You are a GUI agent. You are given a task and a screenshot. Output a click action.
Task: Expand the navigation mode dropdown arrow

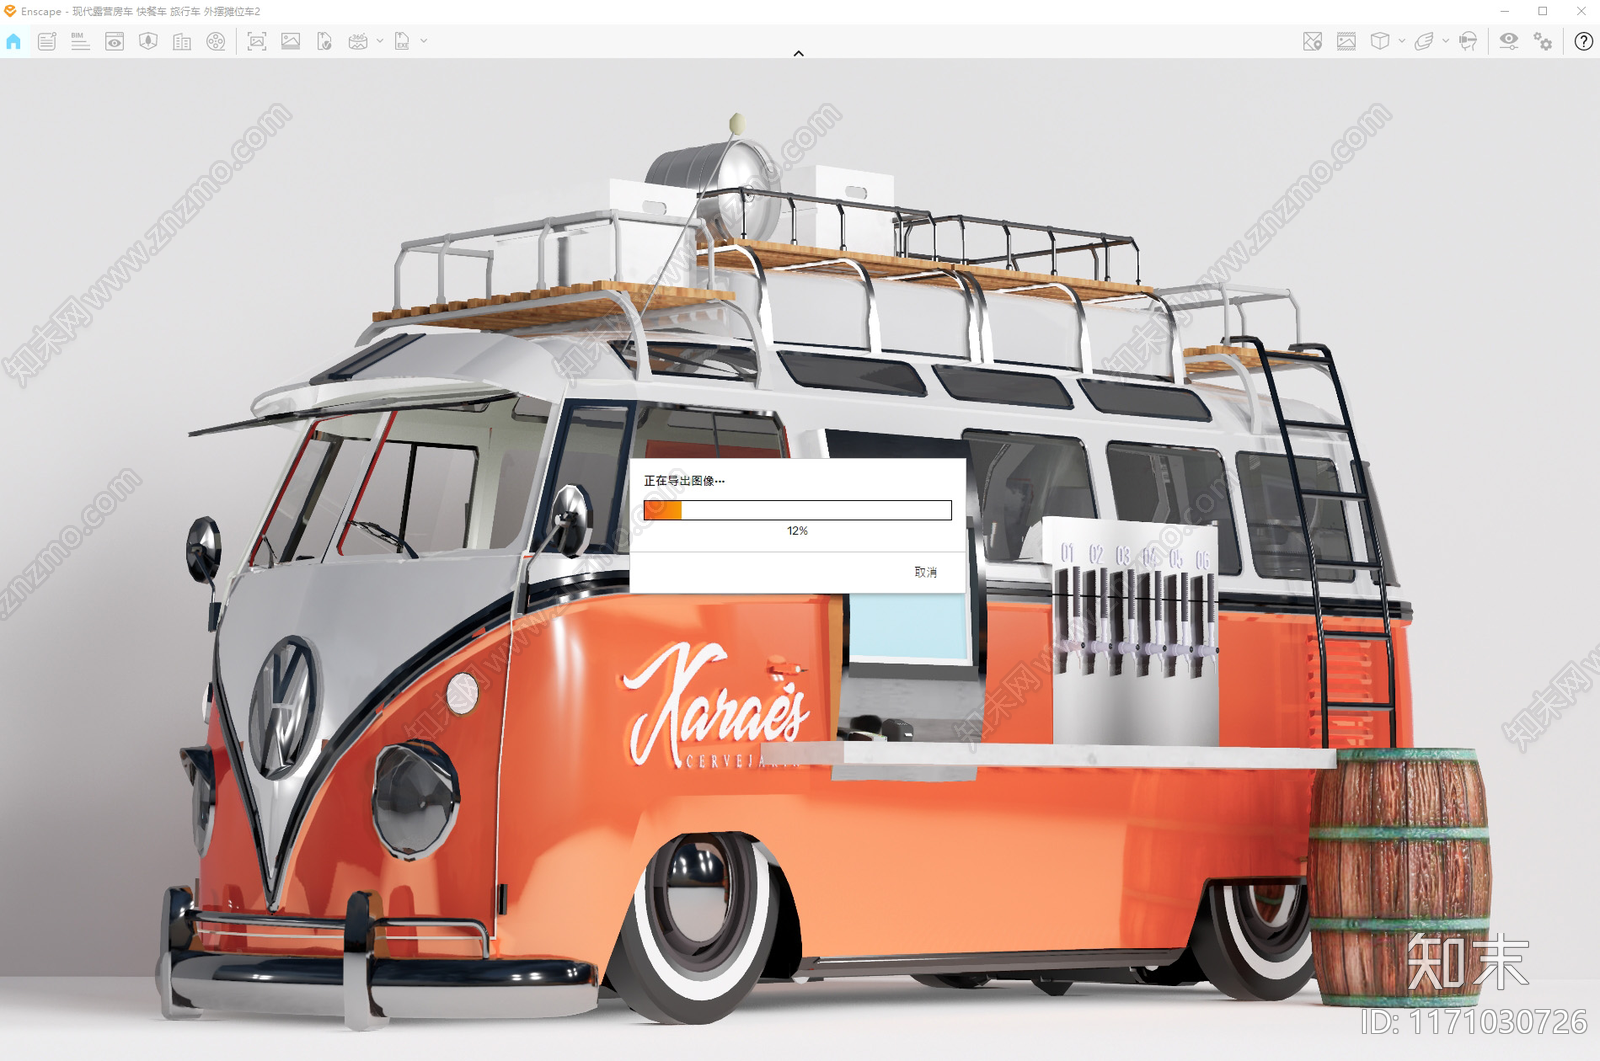coord(1446,41)
